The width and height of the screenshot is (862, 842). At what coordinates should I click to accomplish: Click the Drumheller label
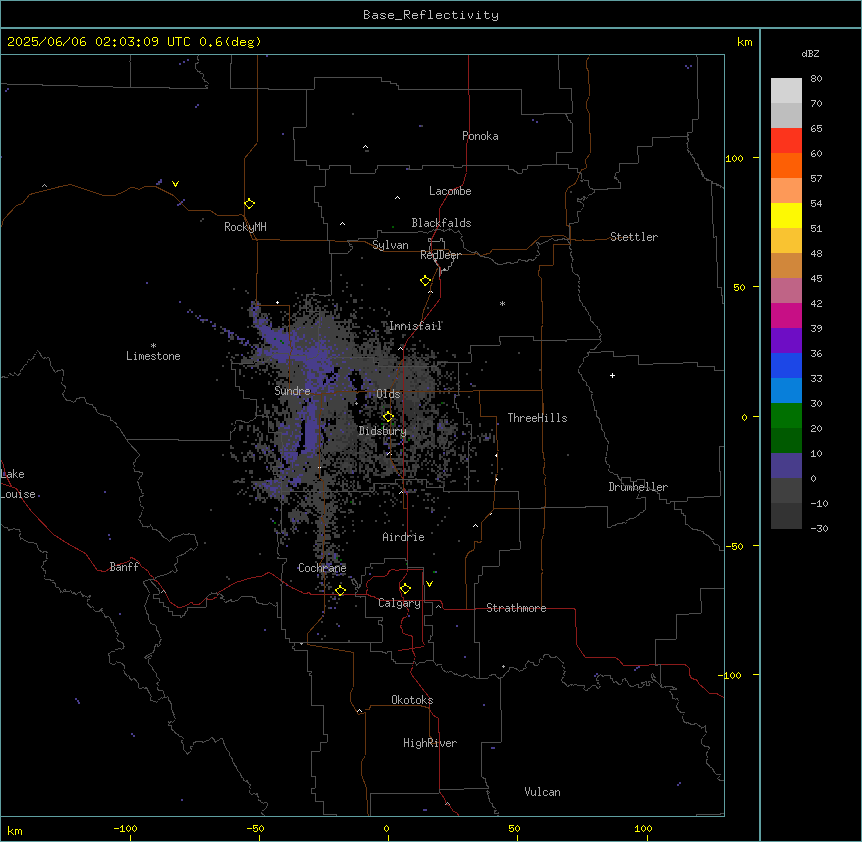638,487
